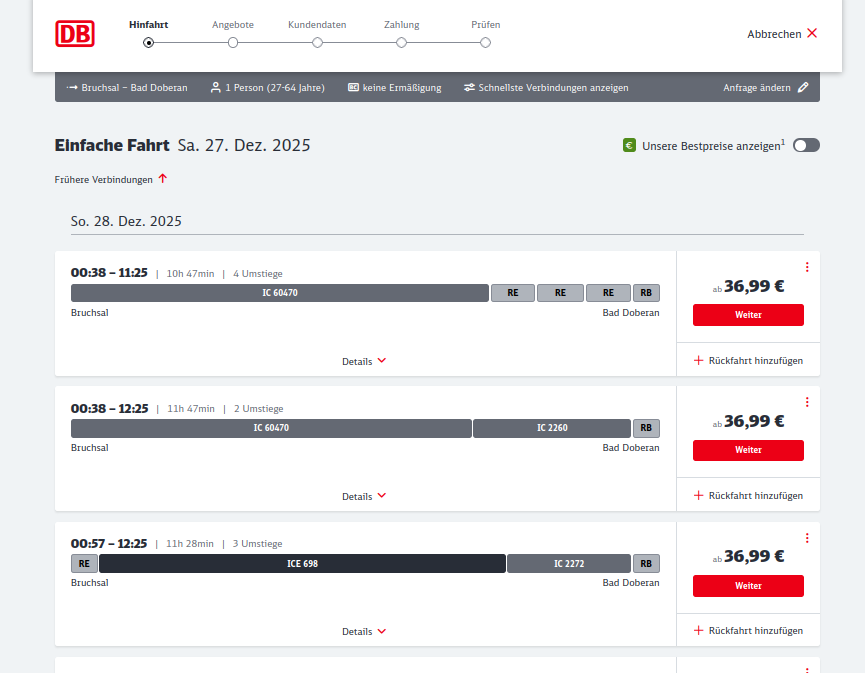Viewport: 865px width, 673px height.
Task: Show Frühere Verbindungen
Action: click(111, 179)
